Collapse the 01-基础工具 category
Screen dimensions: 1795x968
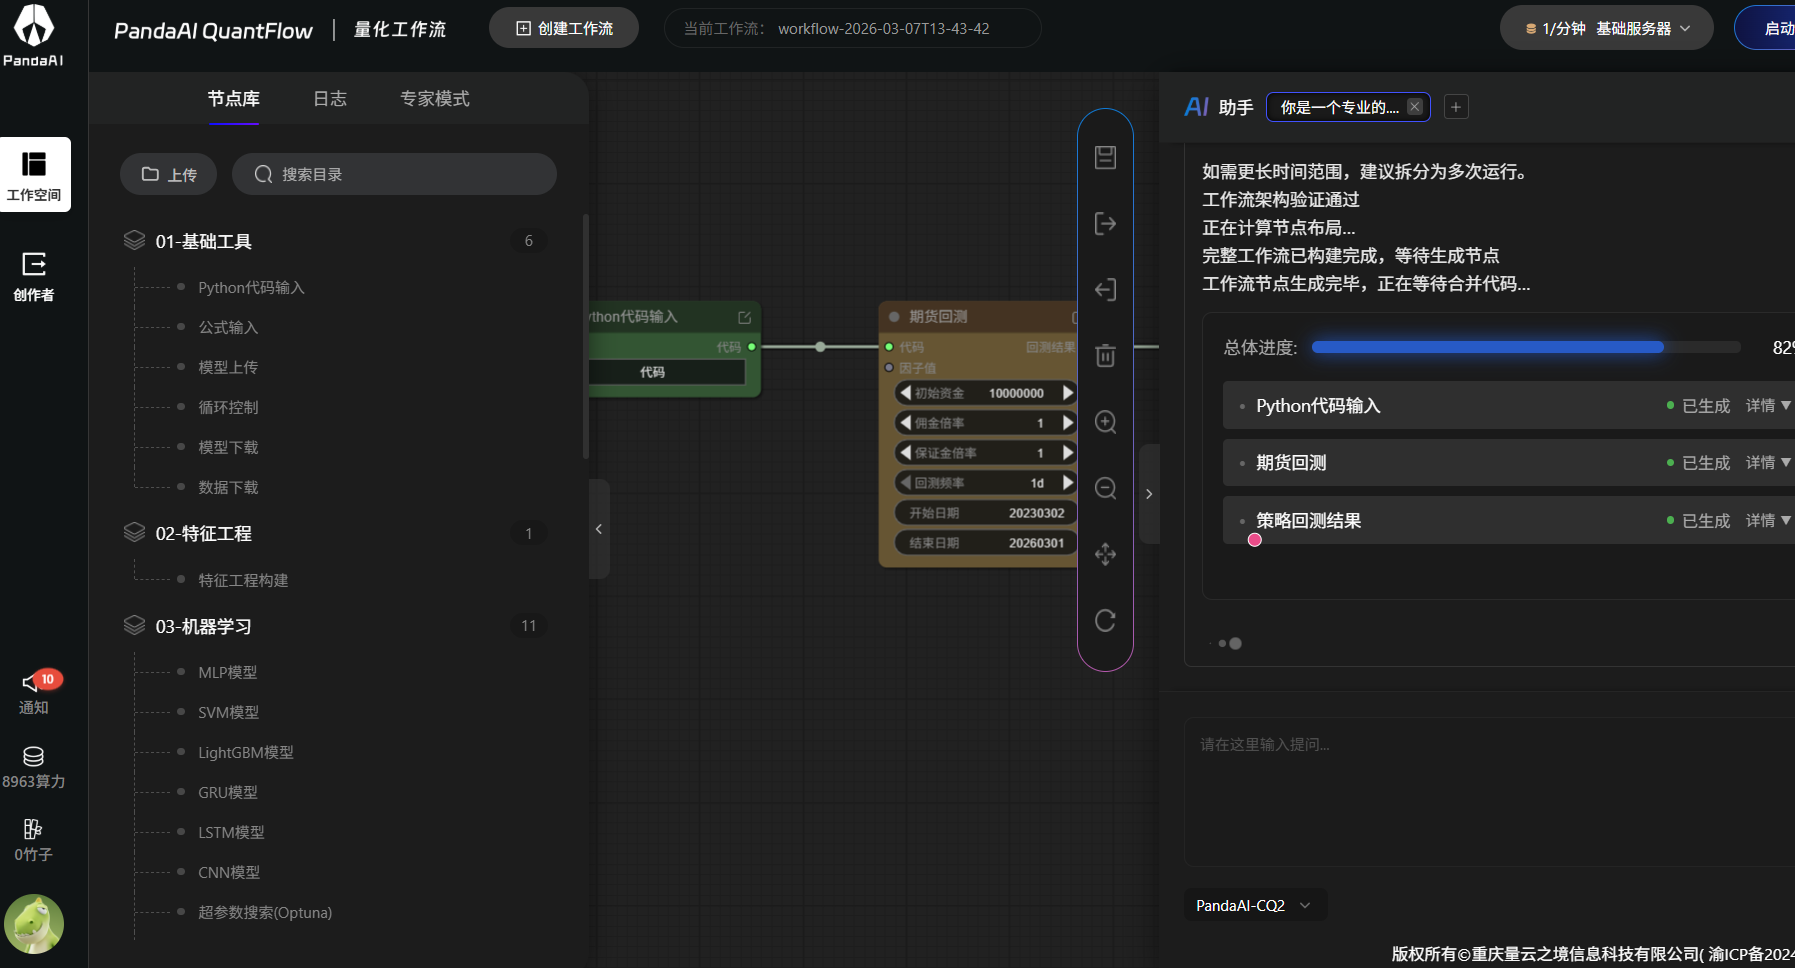coord(203,241)
